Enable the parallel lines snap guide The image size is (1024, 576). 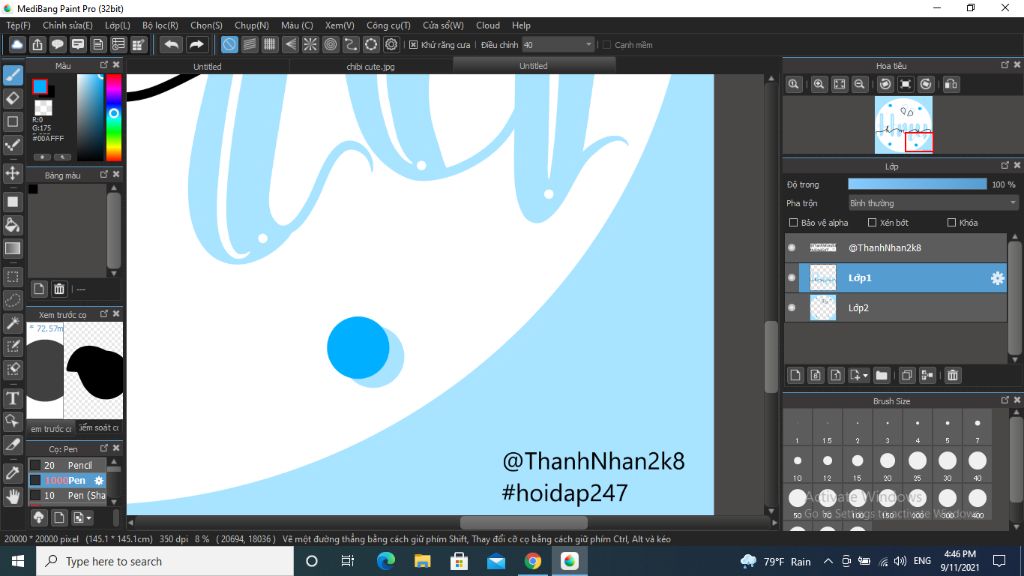point(249,44)
